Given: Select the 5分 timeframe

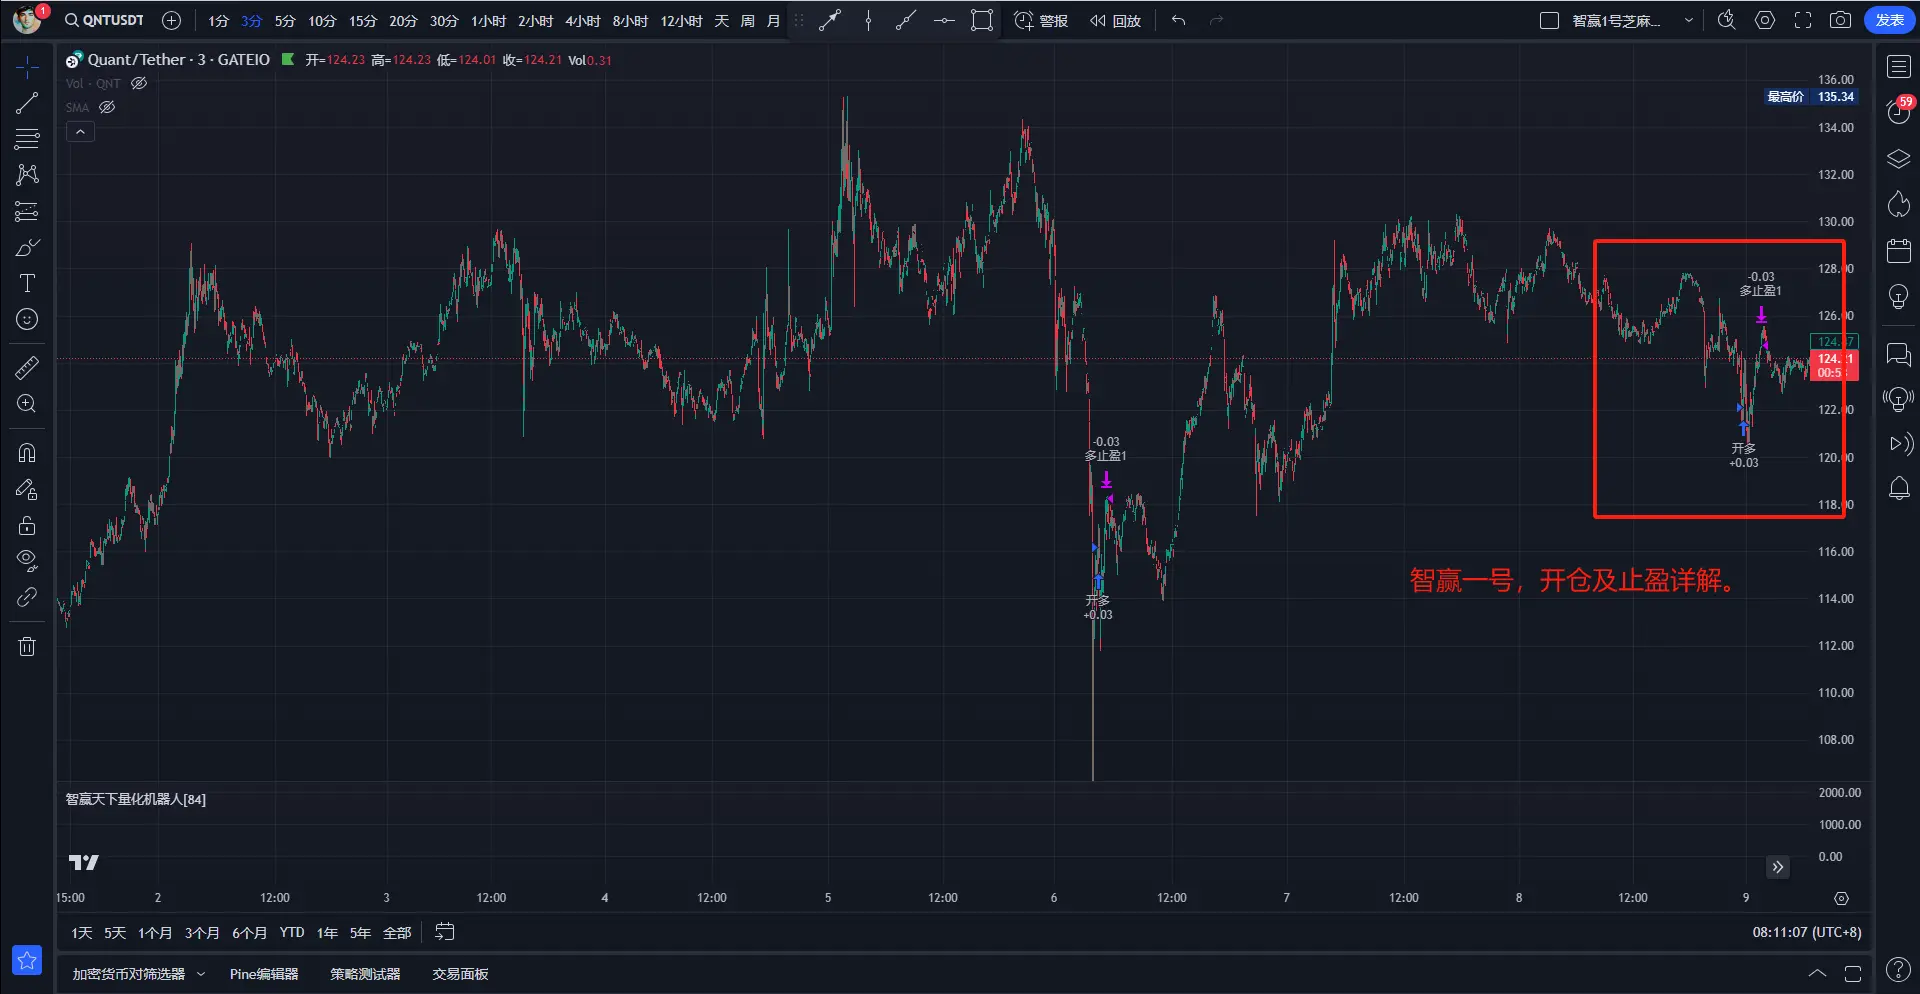Looking at the screenshot, I should (285, 20).
